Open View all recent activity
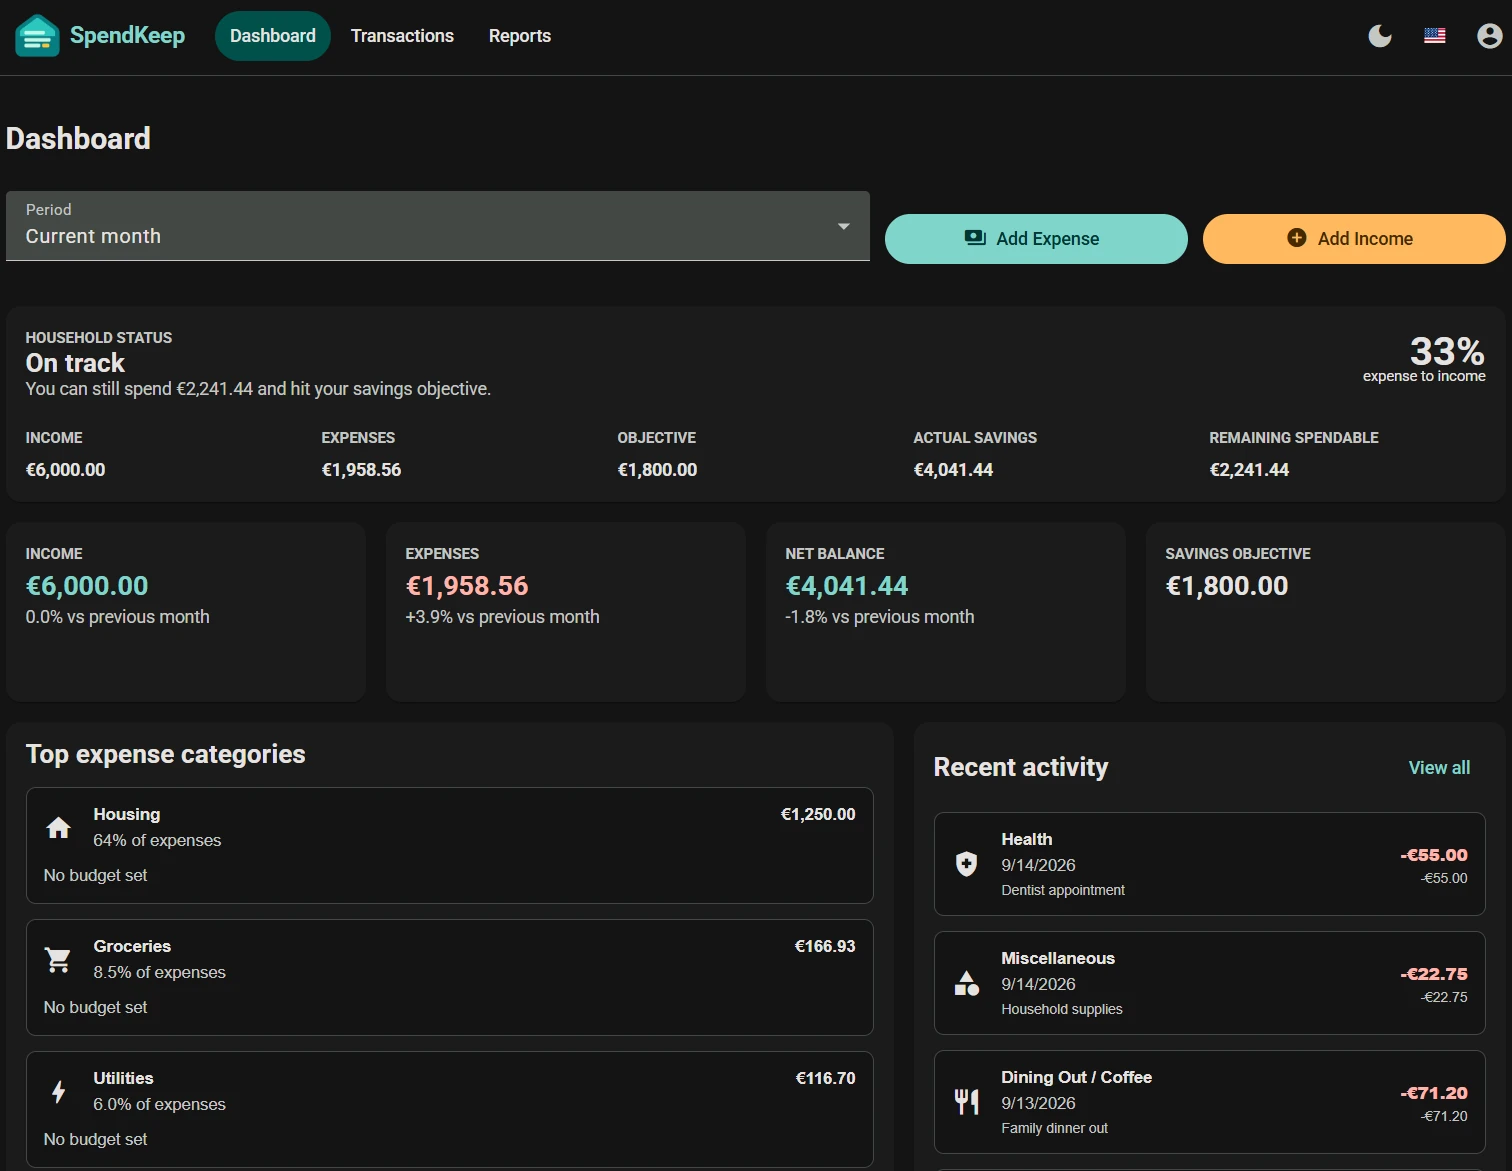 coord(1439,768)
